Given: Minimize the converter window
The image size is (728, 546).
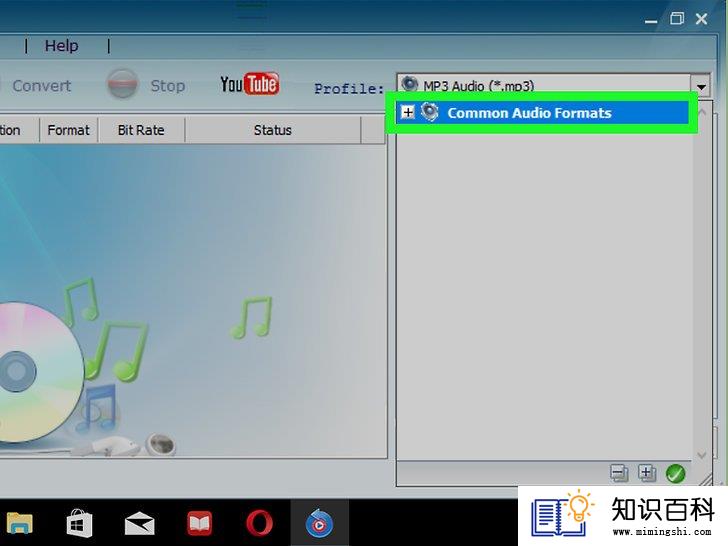Looking at the screenshot, I should pos(651,21).
